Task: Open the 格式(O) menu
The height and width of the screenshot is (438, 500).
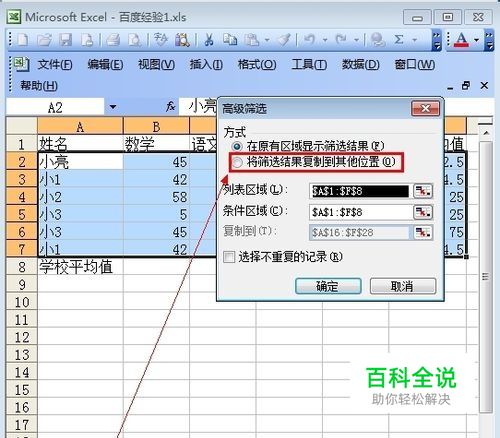Action: (257, 64)
